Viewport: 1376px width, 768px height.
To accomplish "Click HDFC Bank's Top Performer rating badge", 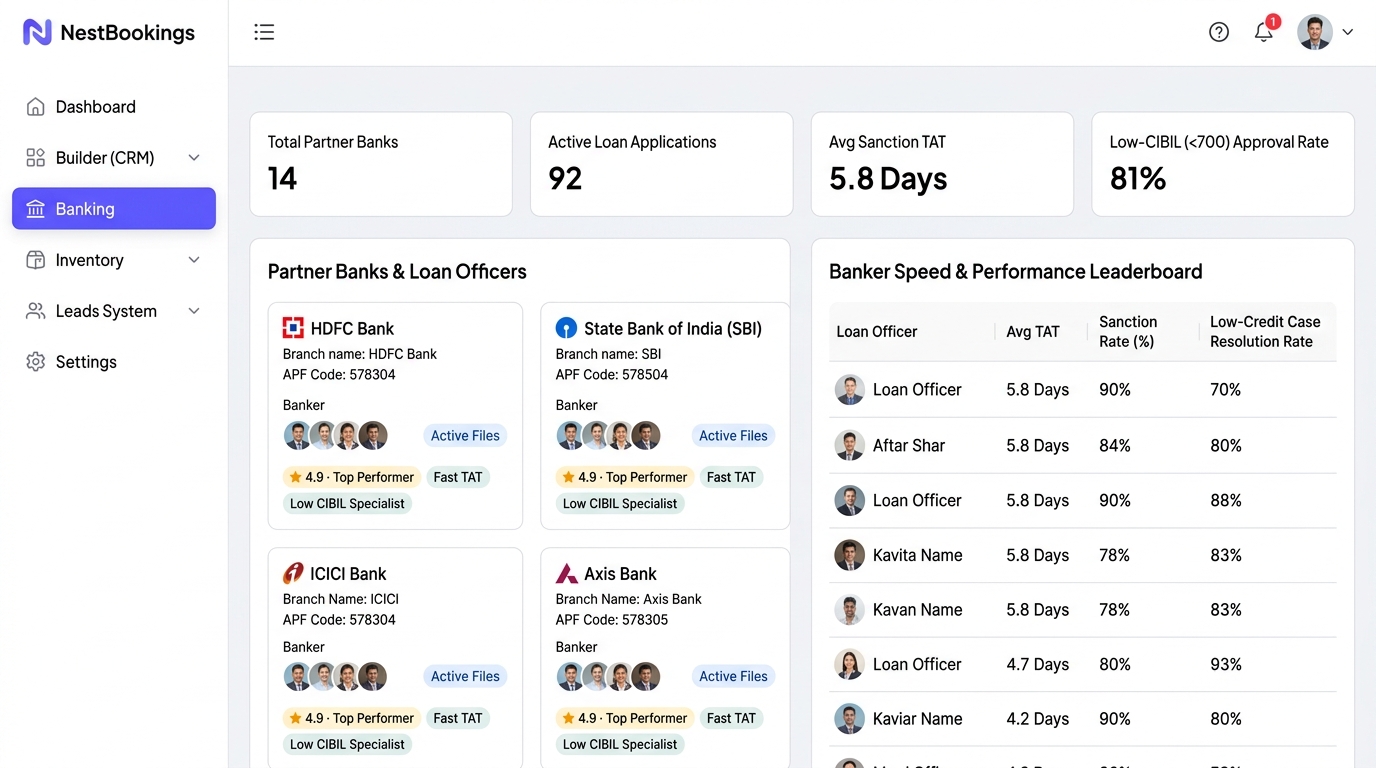I will (351, 477).
